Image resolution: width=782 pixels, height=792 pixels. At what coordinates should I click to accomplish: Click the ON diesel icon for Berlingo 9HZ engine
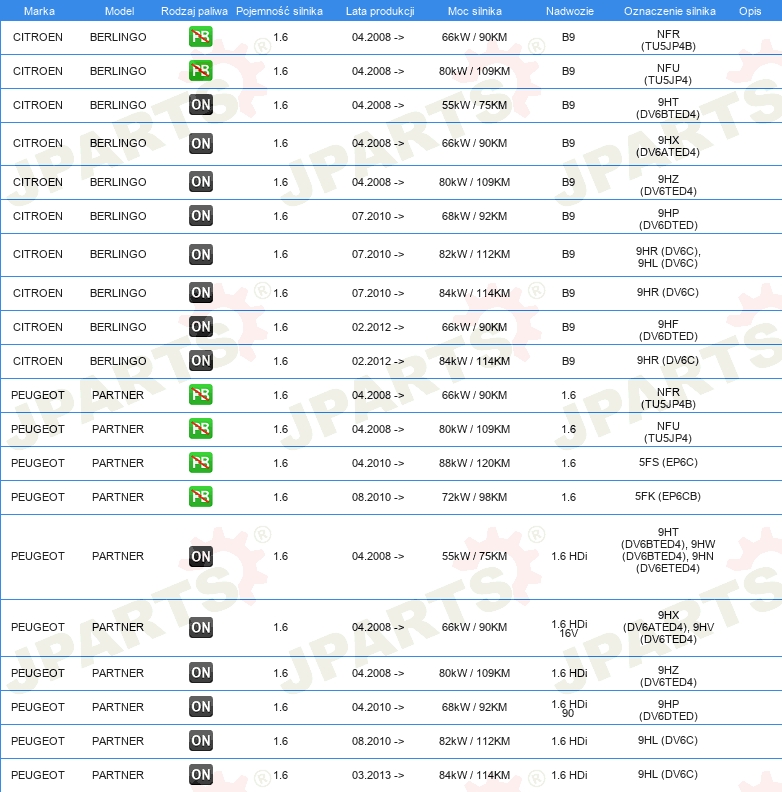[201, 181]
